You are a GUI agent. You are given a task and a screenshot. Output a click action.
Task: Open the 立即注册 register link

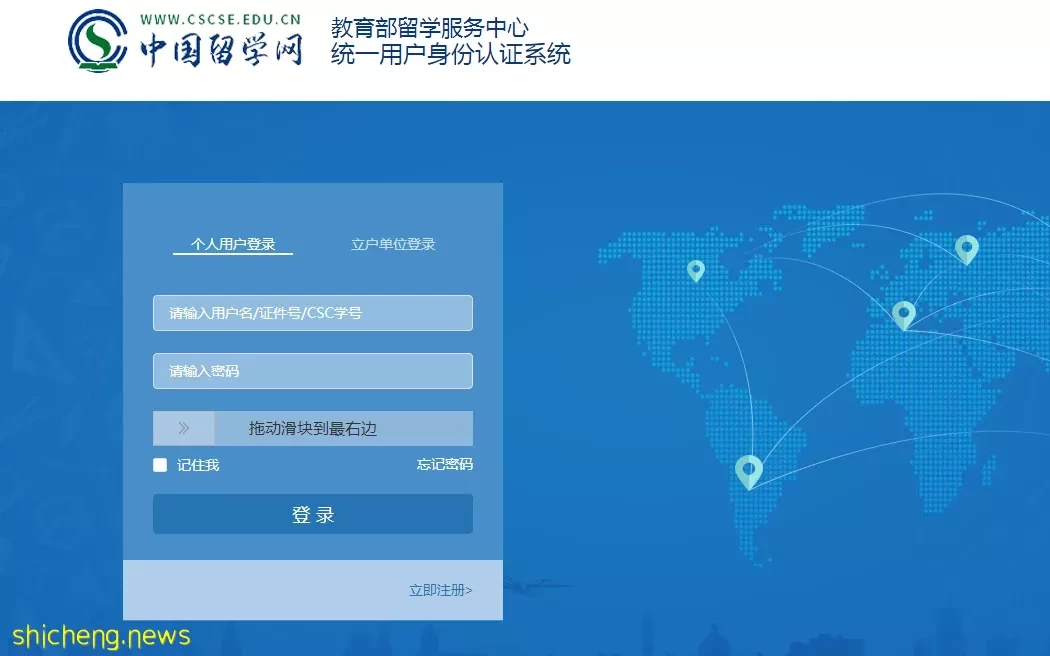[x=441, y=590]
